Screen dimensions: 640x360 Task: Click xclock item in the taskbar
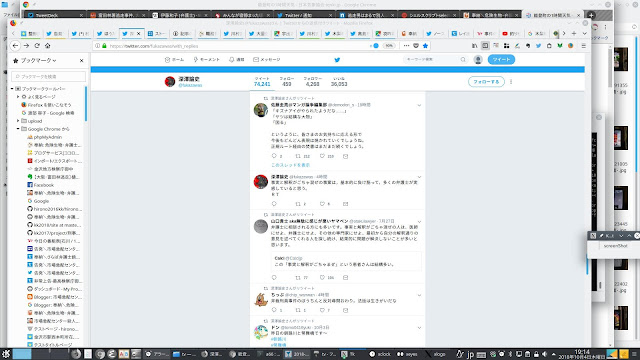pyautogui.click(x=380, y=354)
